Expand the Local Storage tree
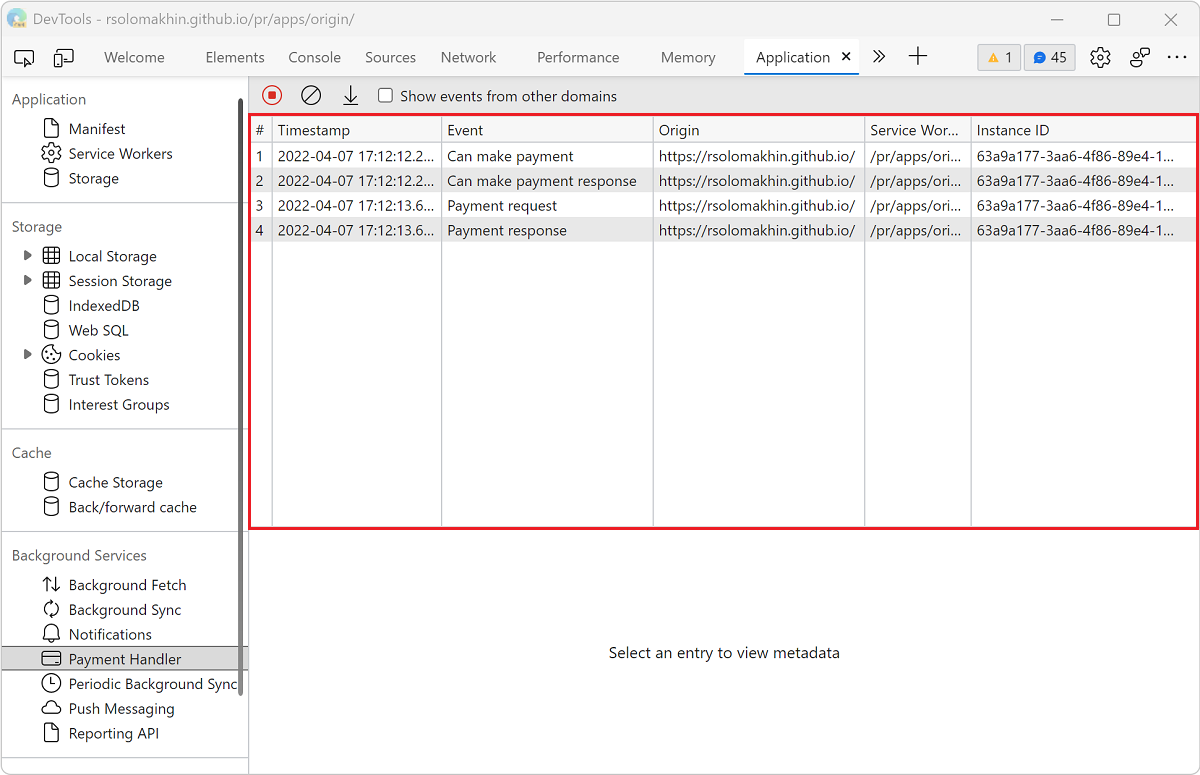This screenshot has width=1200, height=775. [26, 256]
